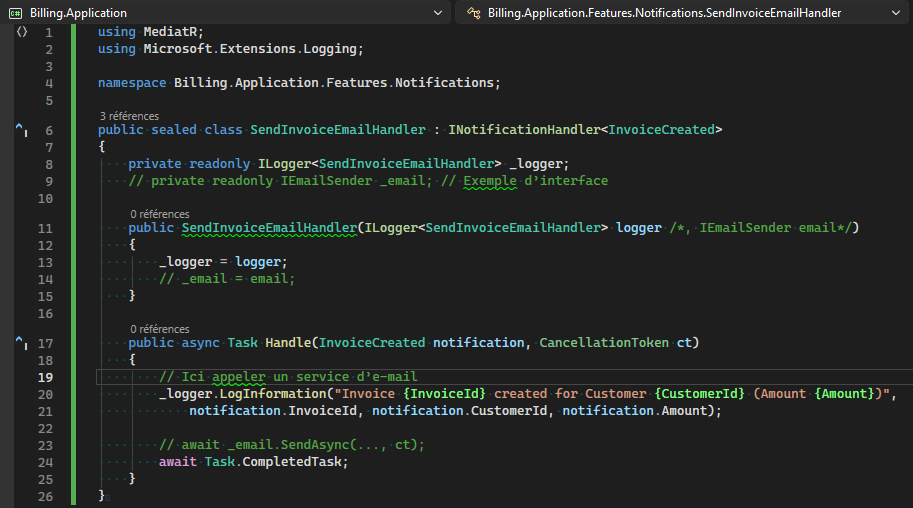The height and width of the screenshot is (508, 913).
Task: Click the C# project icon beside Billing.Application
Action: click(16, 13)
